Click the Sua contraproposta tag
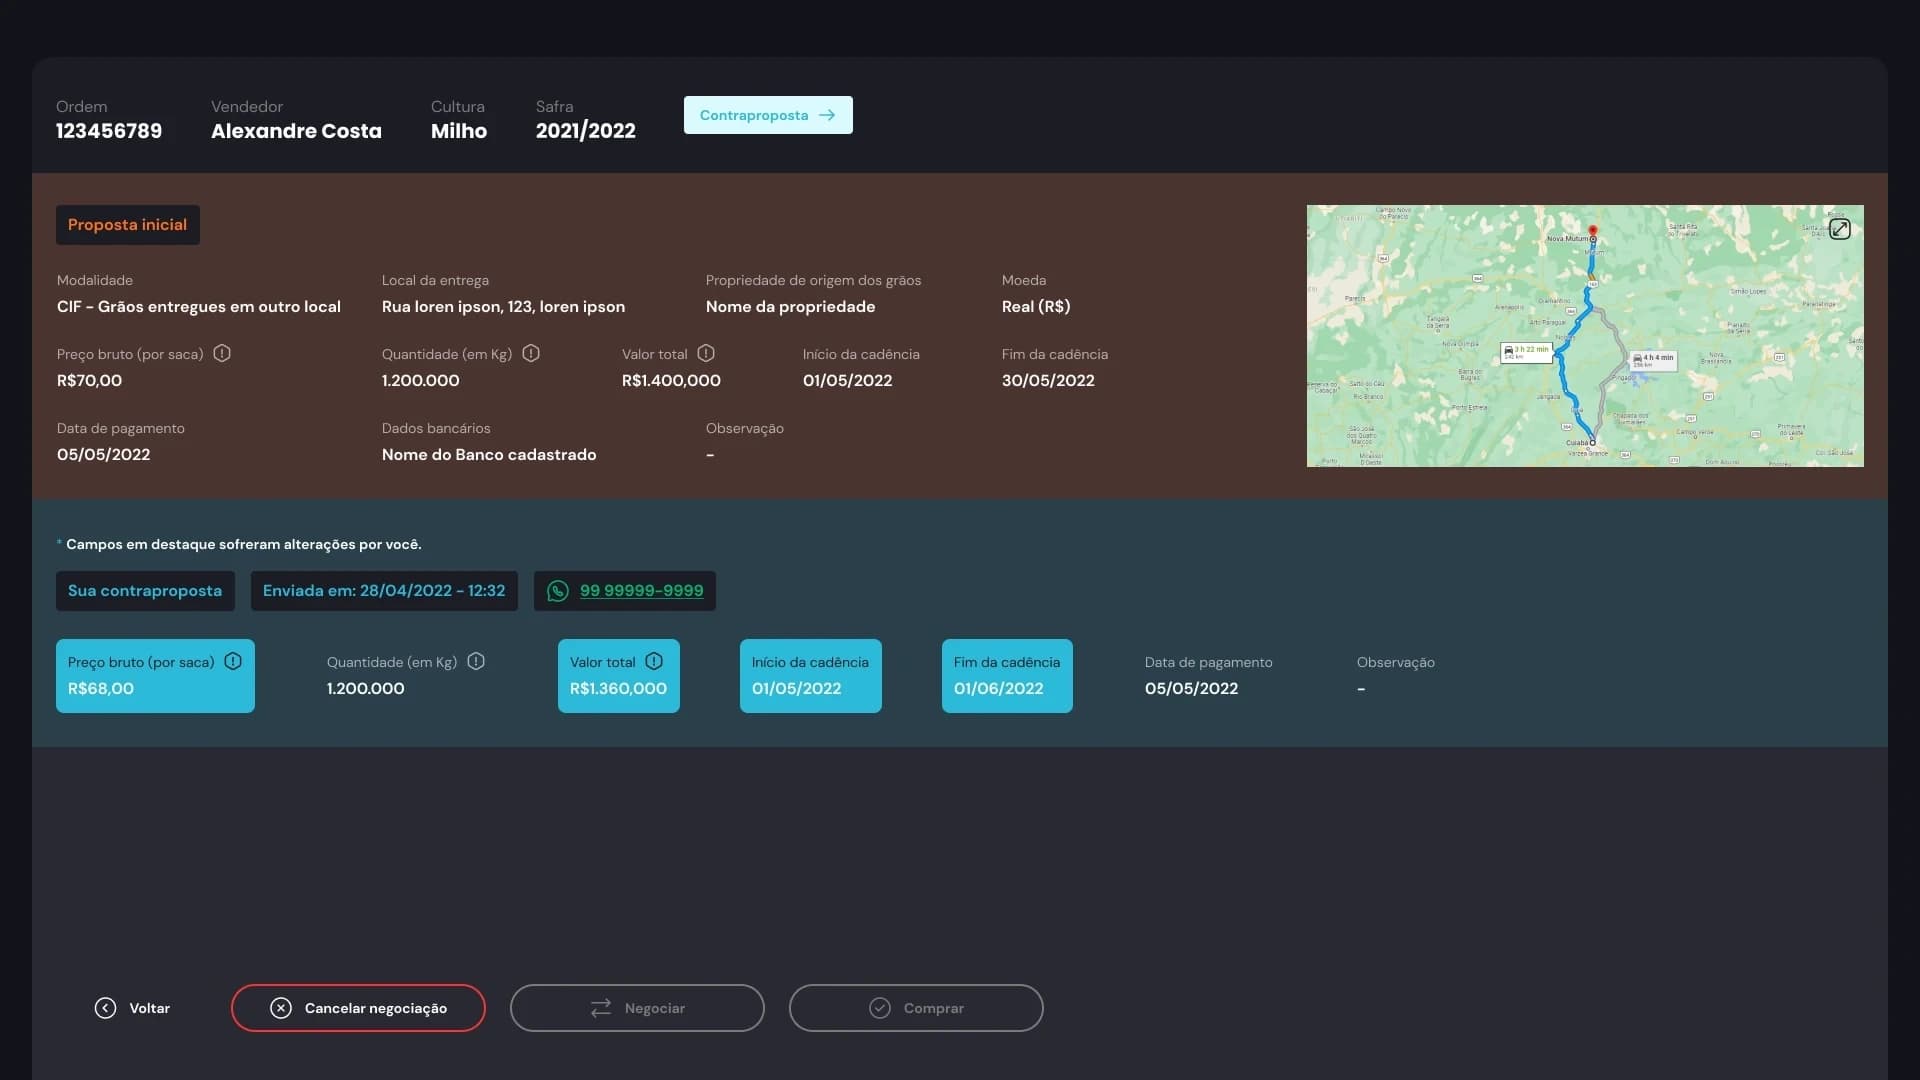The width and height of the screenshot is (1920, 1080). tap(145, 591)
